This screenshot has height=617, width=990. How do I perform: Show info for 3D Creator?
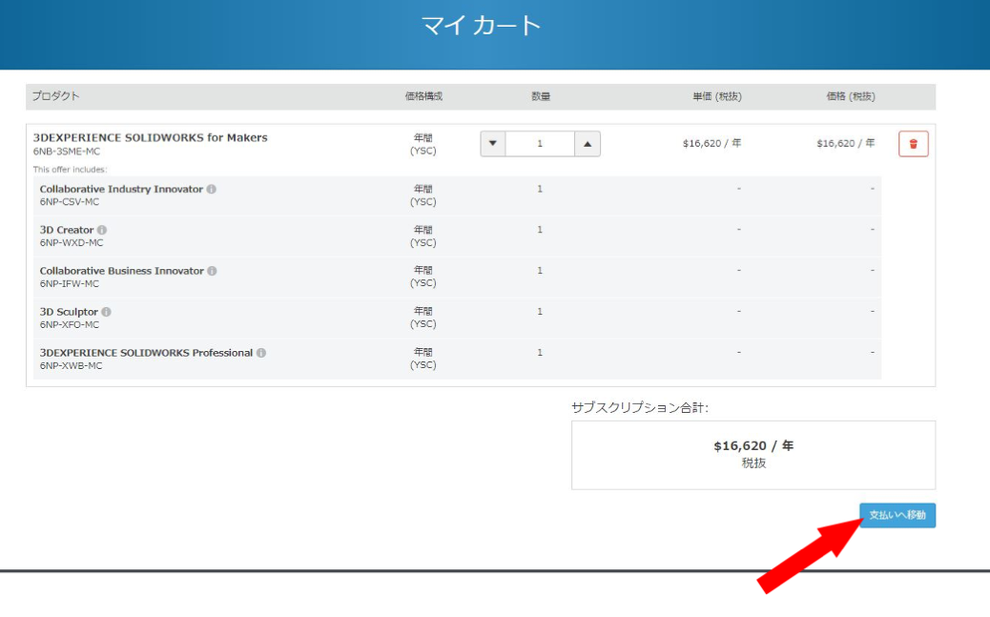pyautogui.click(x=102, y=230)
